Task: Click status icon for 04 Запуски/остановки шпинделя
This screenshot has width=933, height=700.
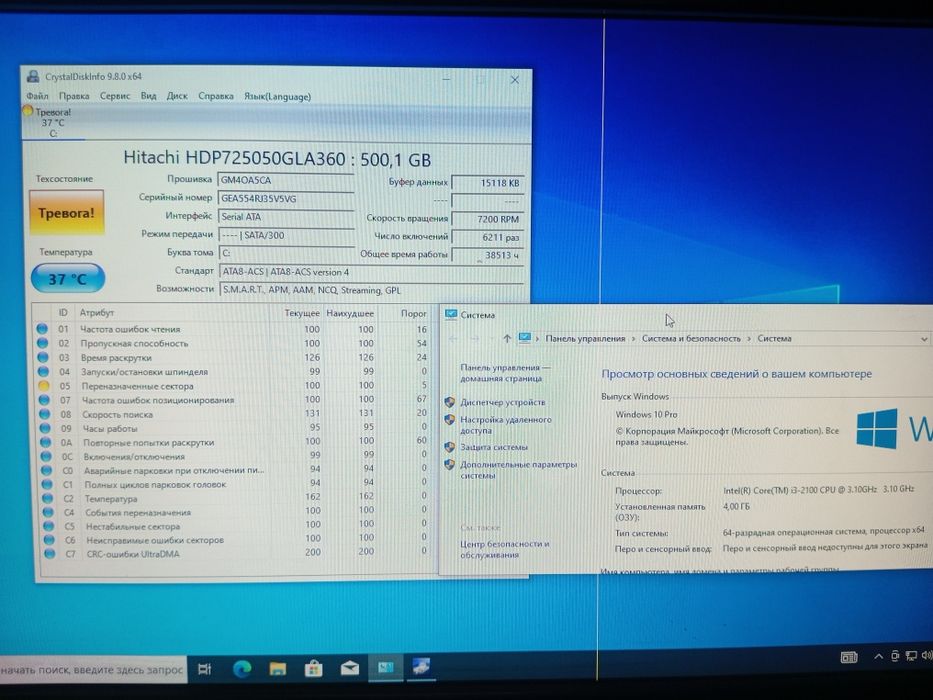Action: coord(43,371)
